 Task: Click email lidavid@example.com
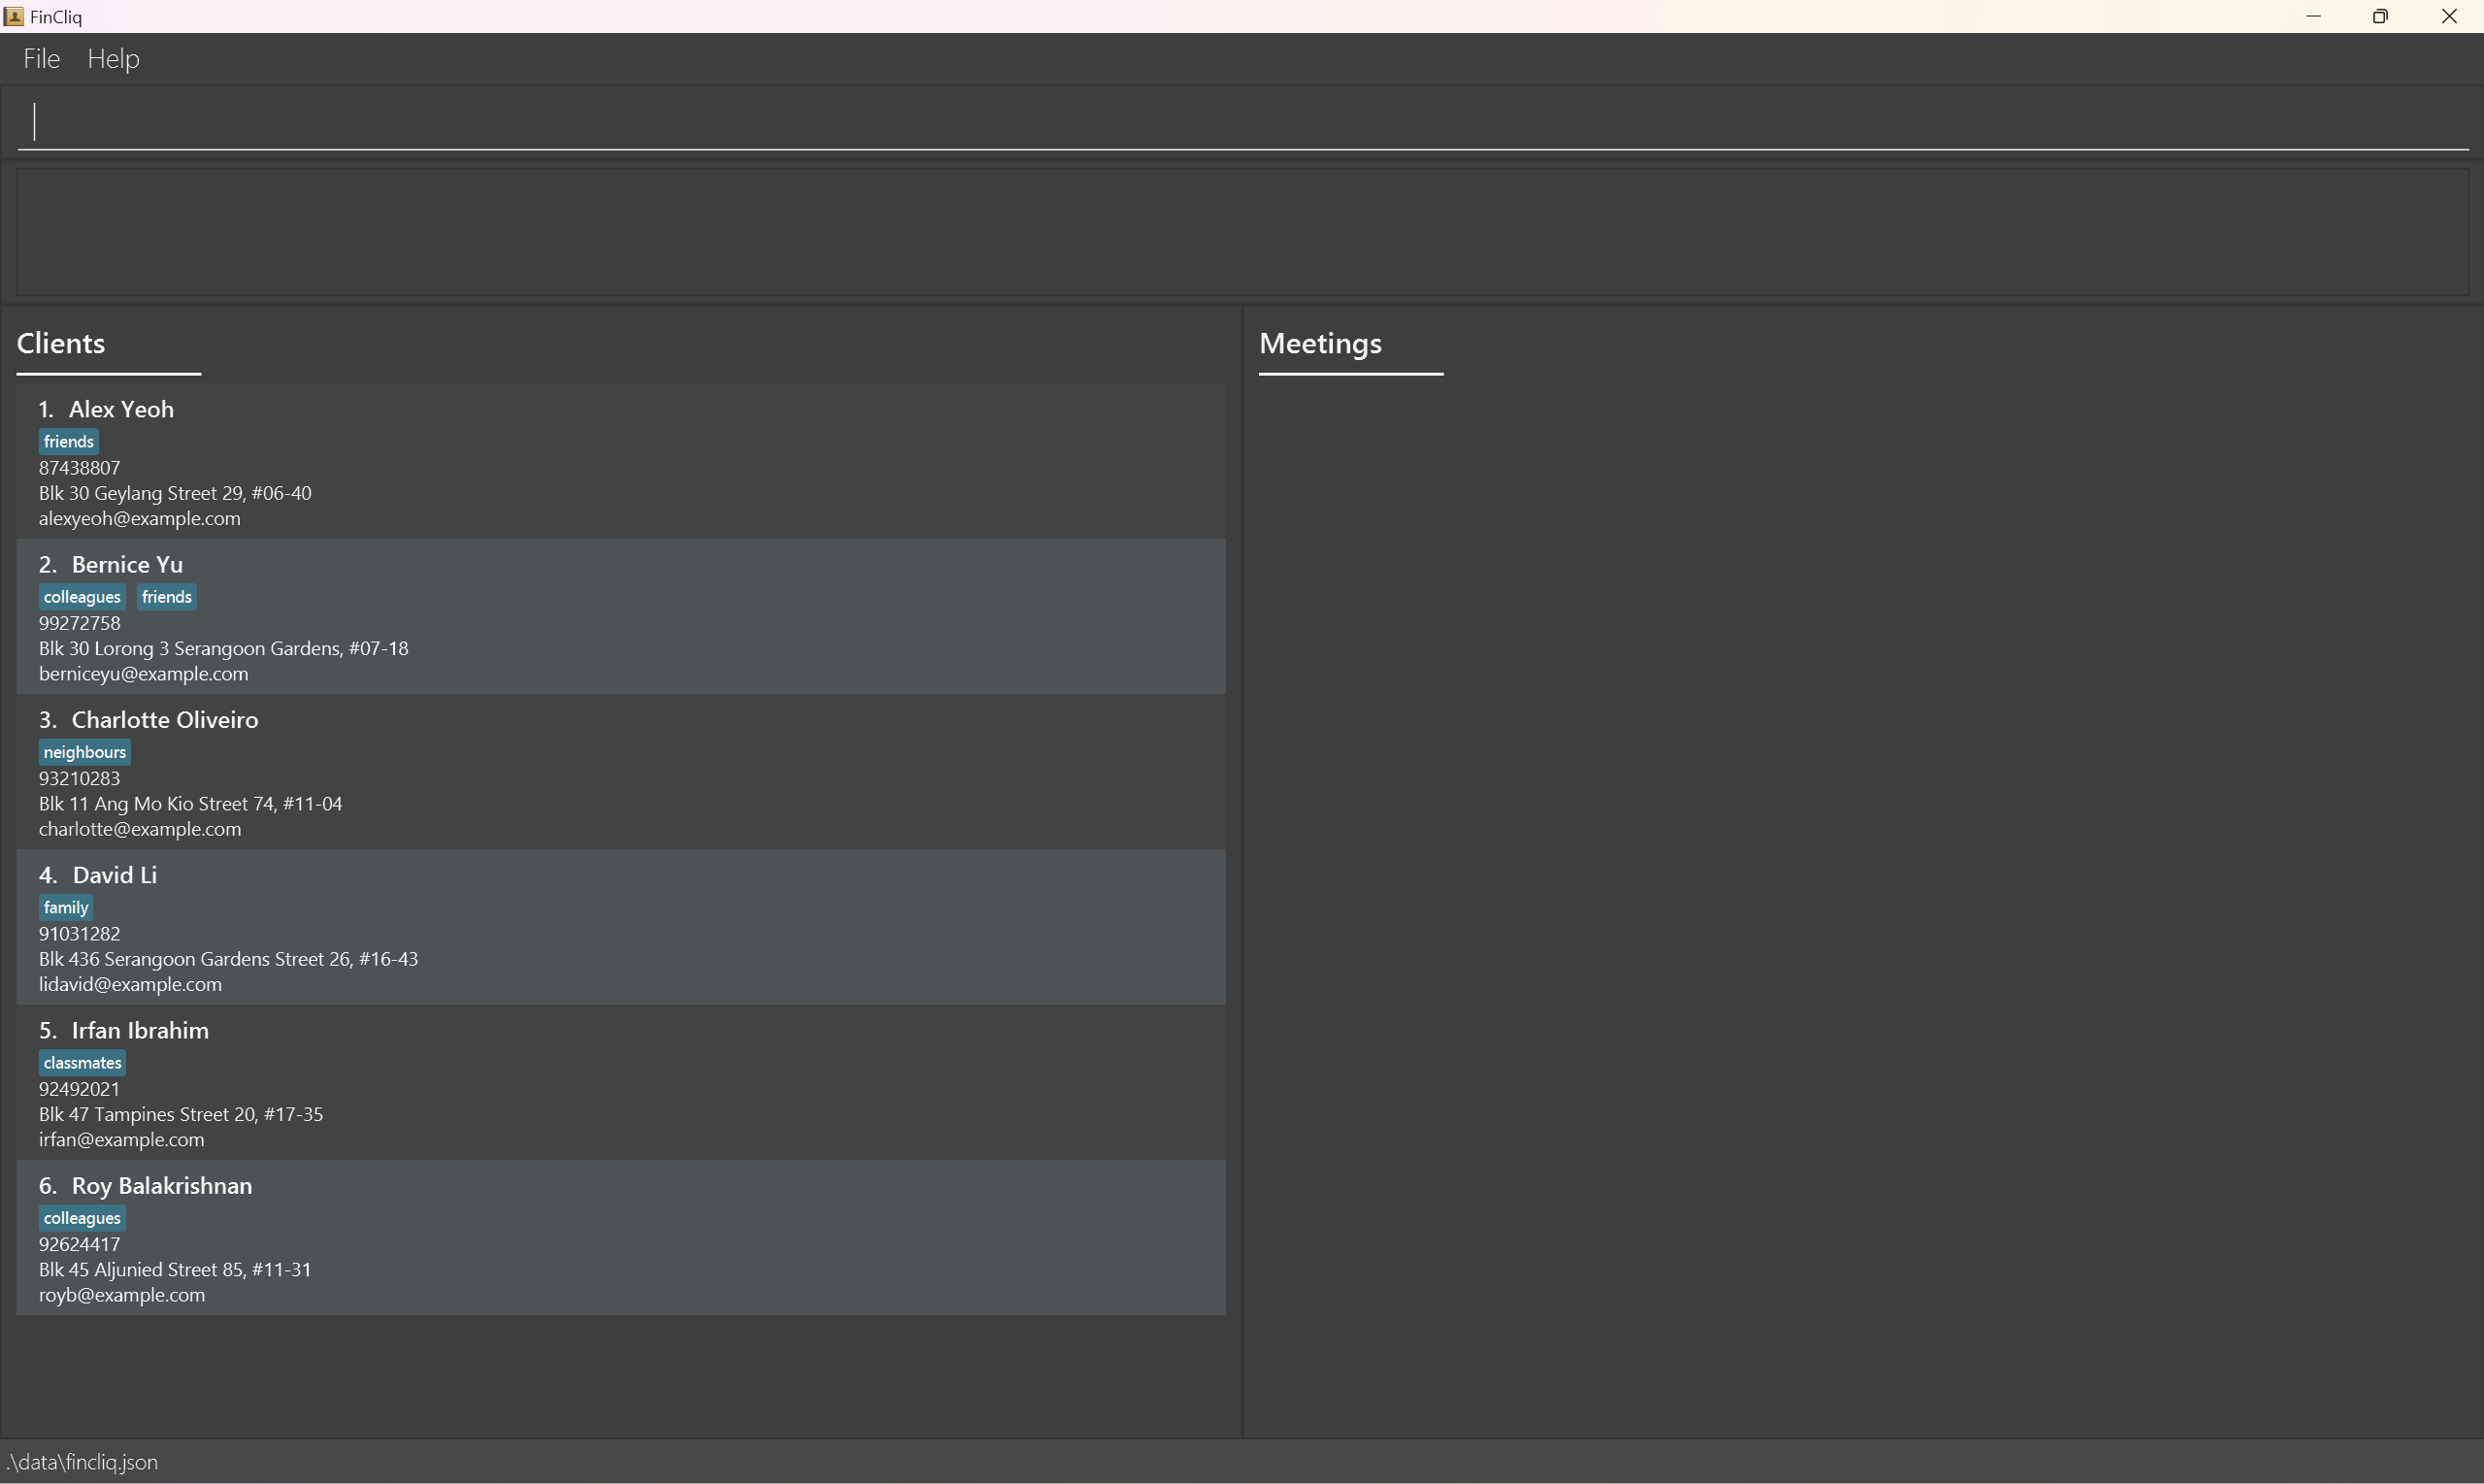[131, 985]
